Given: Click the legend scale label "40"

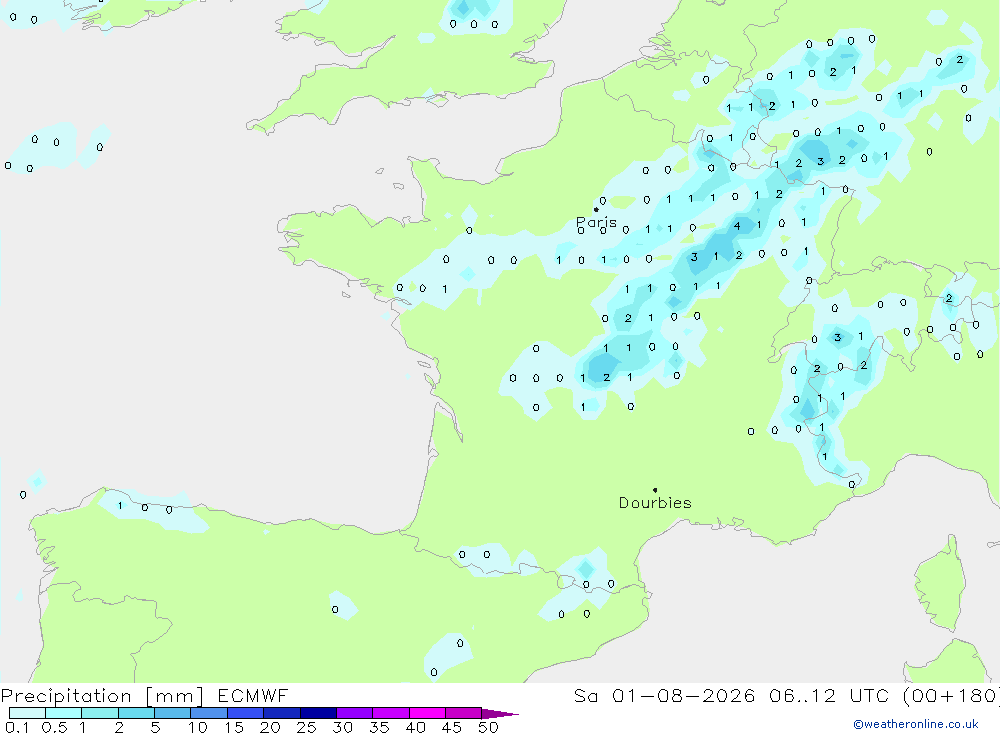Looking at the screenshot, I should (x=415, y=727).
